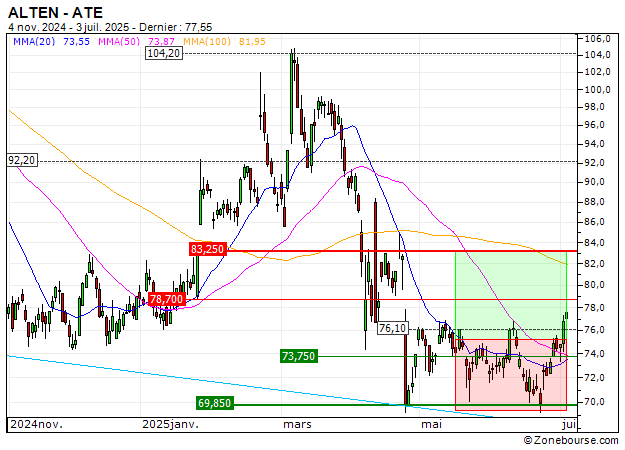Screen dimensions: 625x450
Task: Click the 92,20 dashed level label
Action: pos(22,160)
